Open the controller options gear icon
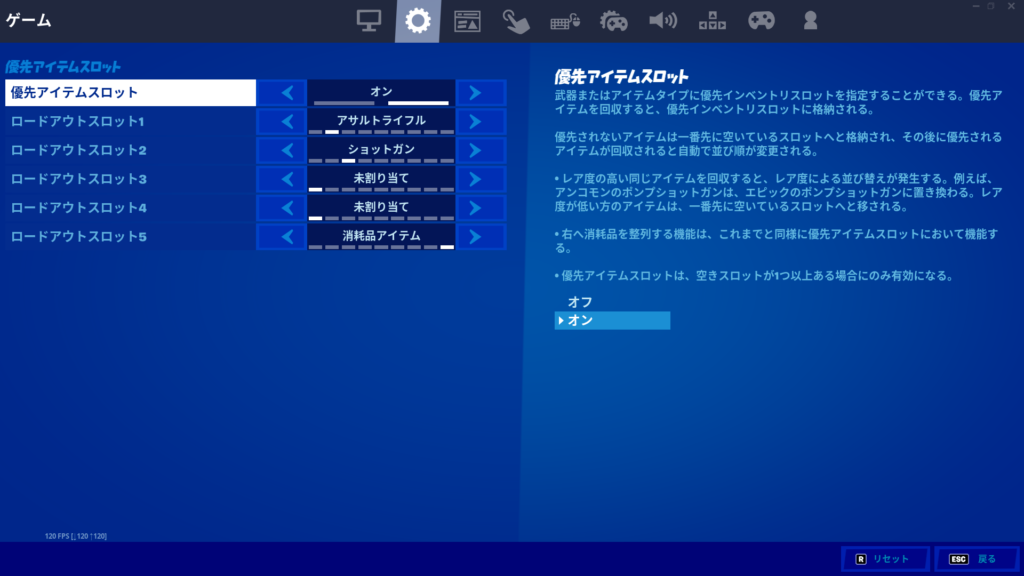 (x=615, y=19)
